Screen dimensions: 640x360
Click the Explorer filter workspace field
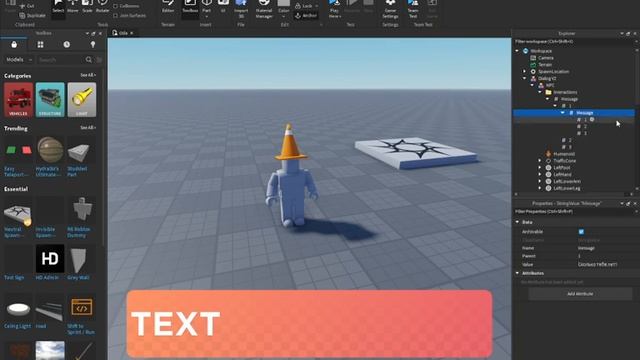point(573,42)
